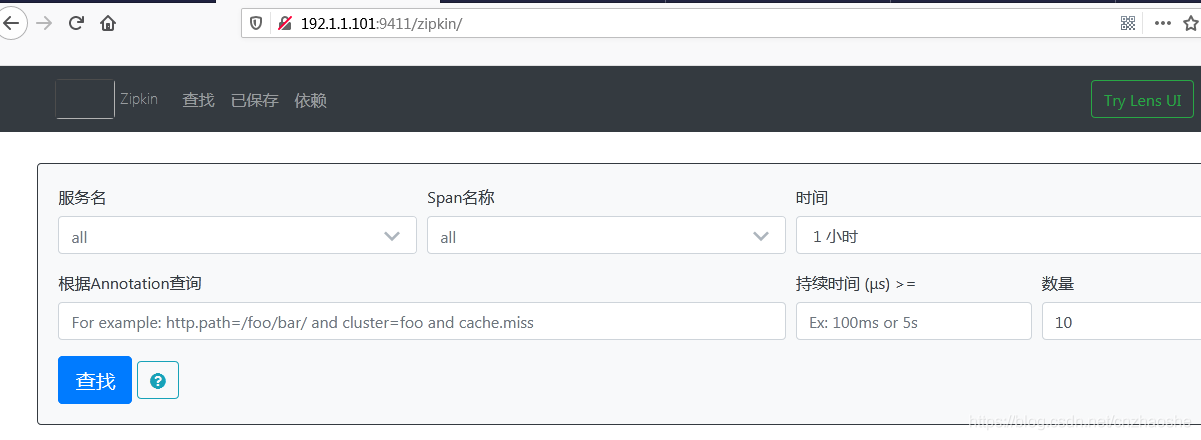Expand the 服务名 dropdown
Viewport: 1201px width, 440px height.
[x=237, y=236]
